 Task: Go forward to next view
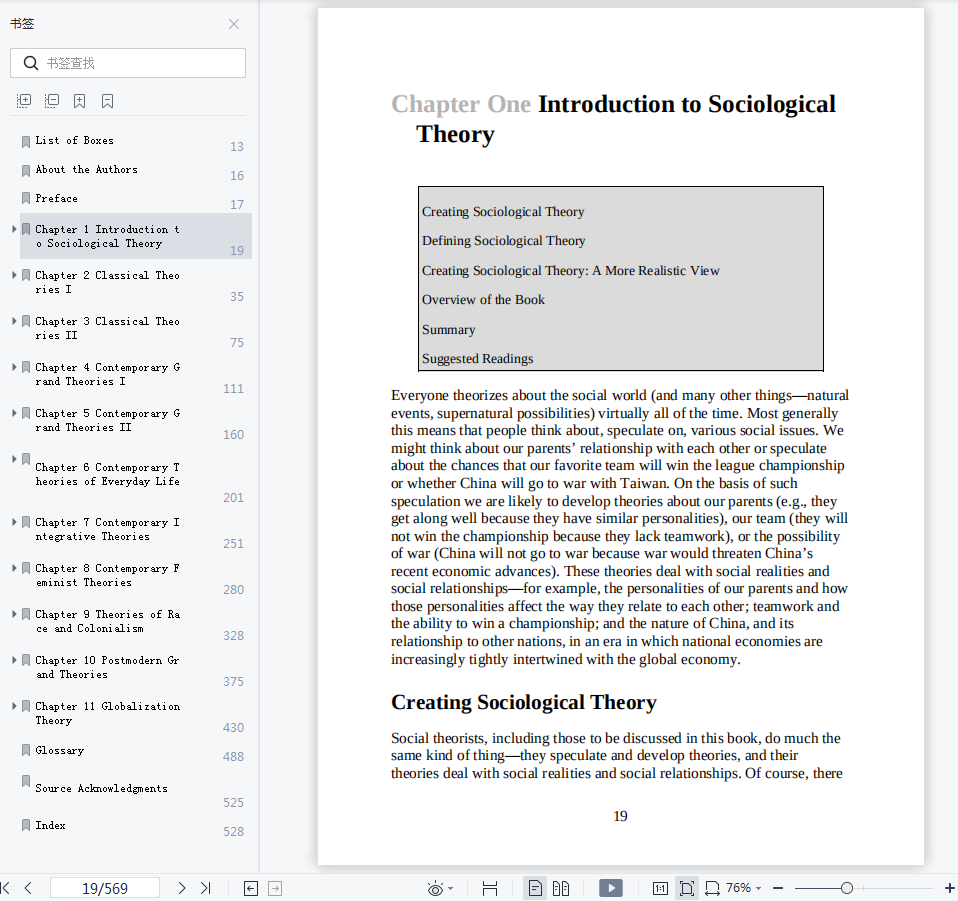pos(276,888)
